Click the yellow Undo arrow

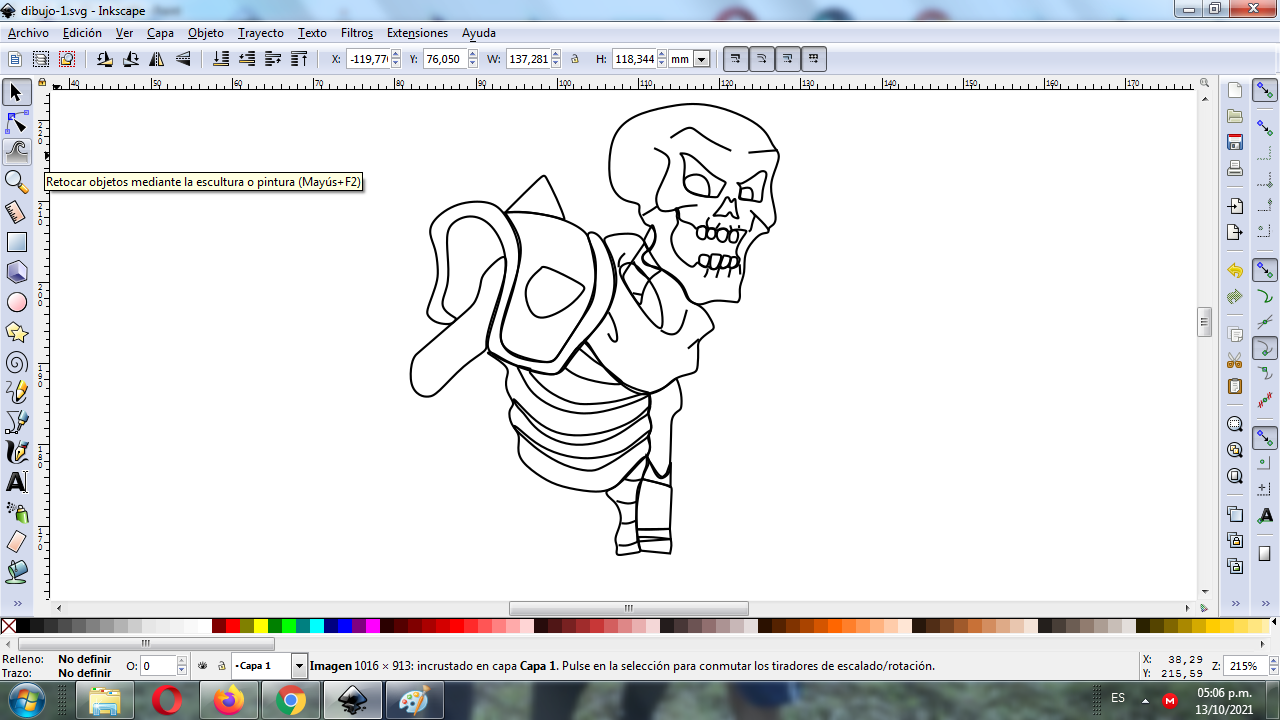click(1235, 271)
